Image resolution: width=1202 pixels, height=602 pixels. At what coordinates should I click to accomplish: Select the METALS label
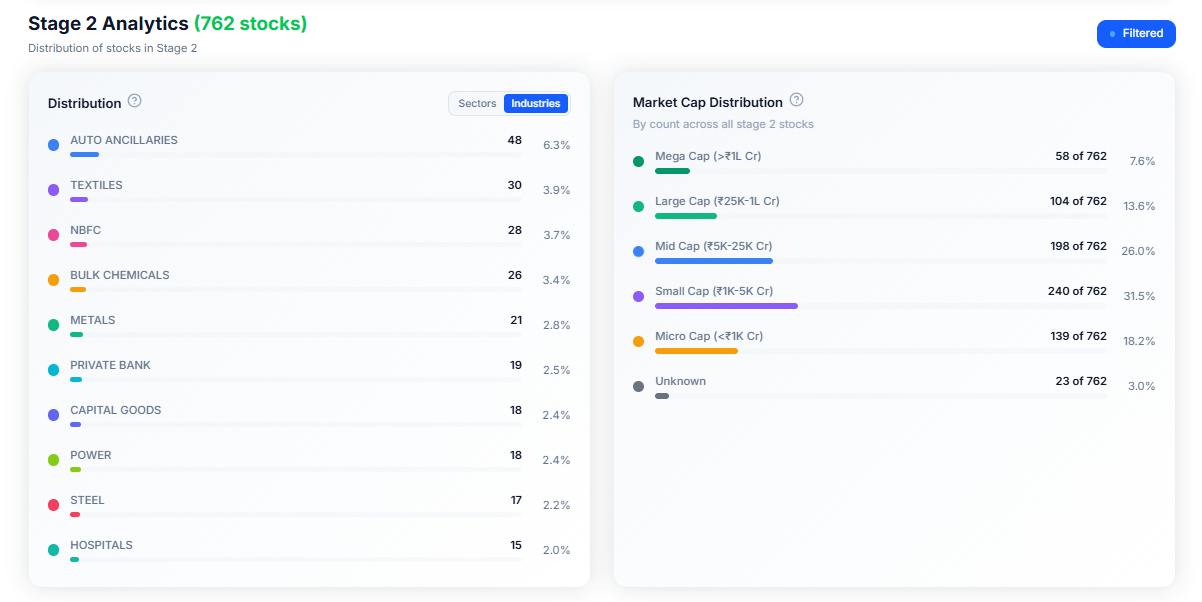[x=92, y=320]
